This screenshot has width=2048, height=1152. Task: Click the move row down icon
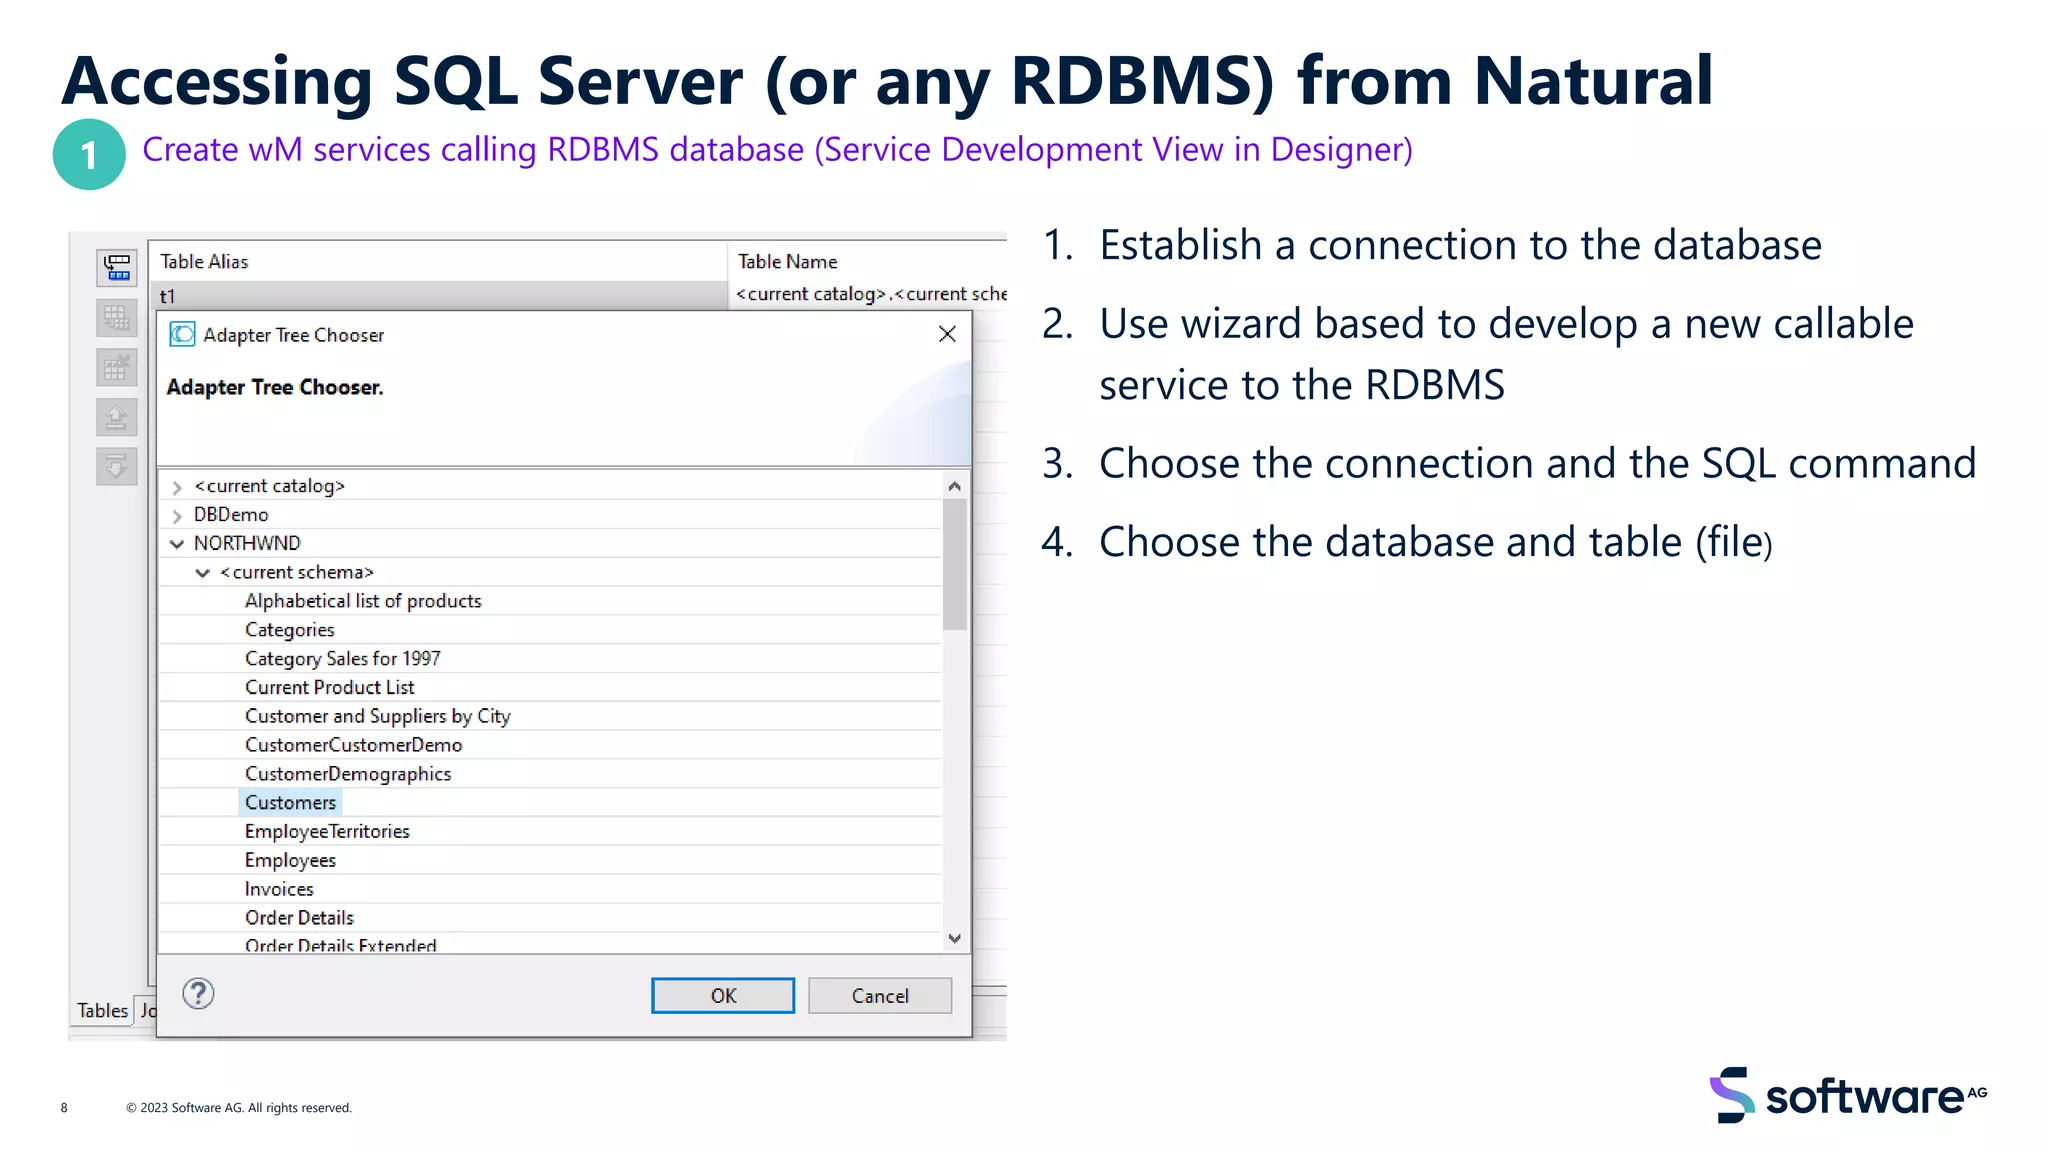coord(117,466)
